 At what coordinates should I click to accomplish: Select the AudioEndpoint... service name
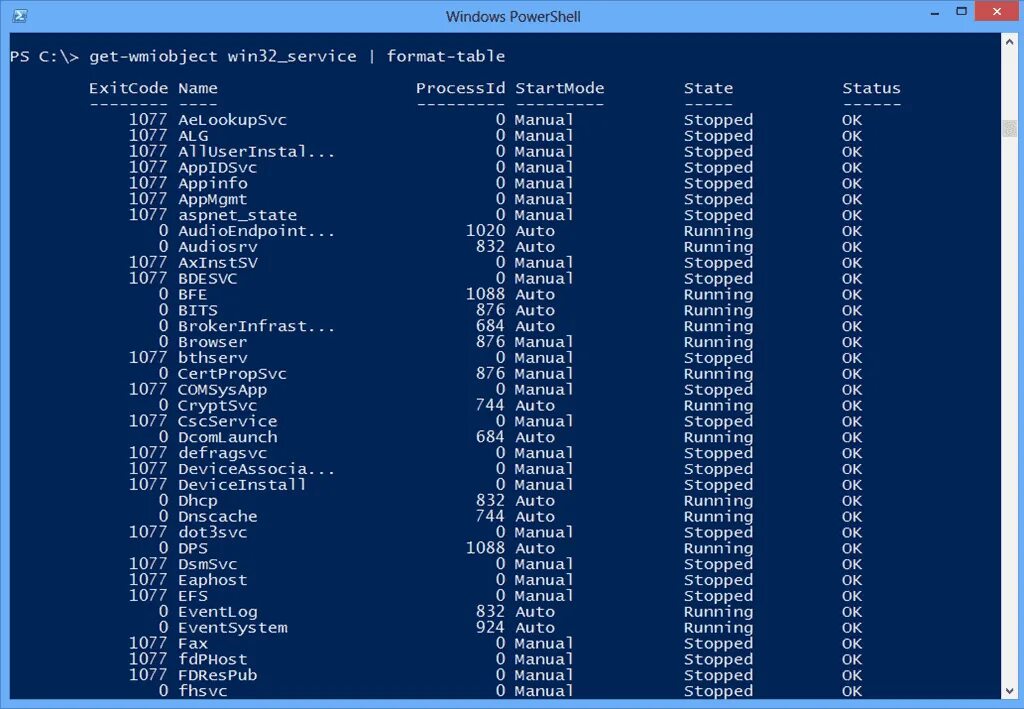click(257, 231)
